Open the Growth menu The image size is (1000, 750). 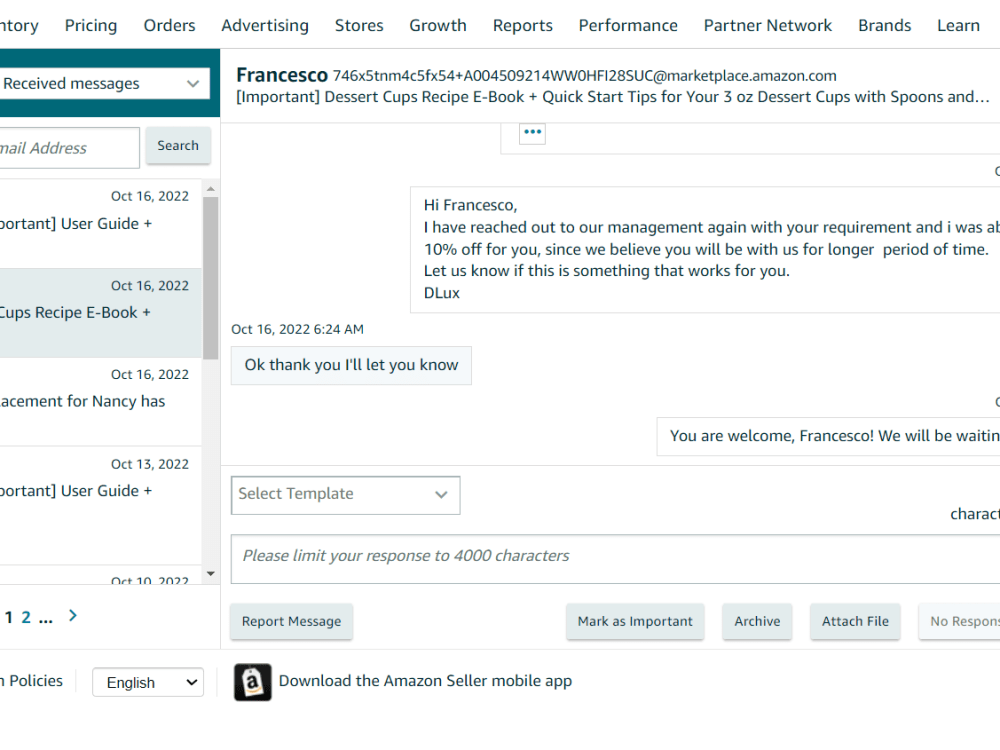pyautogui.click(x=438, y=26)
